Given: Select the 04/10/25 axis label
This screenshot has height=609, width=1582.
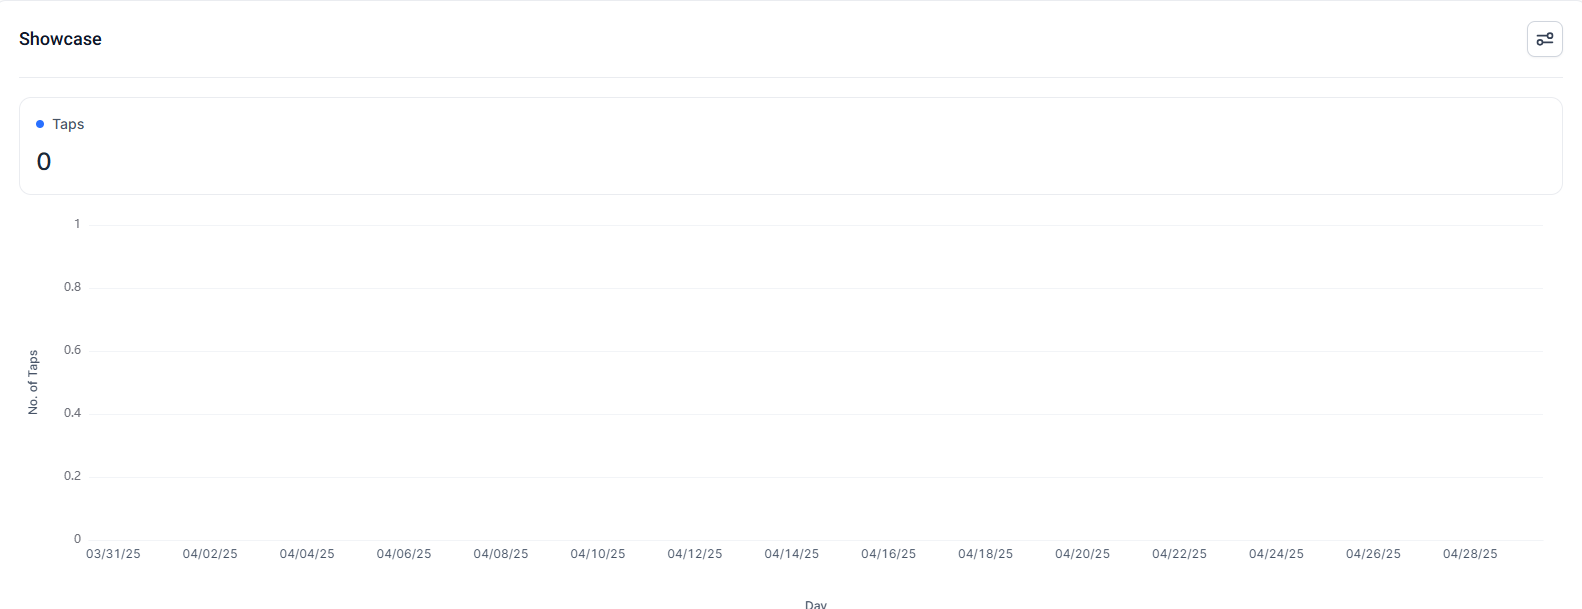Looking at the screenshot, I should (x=598, y=554).
